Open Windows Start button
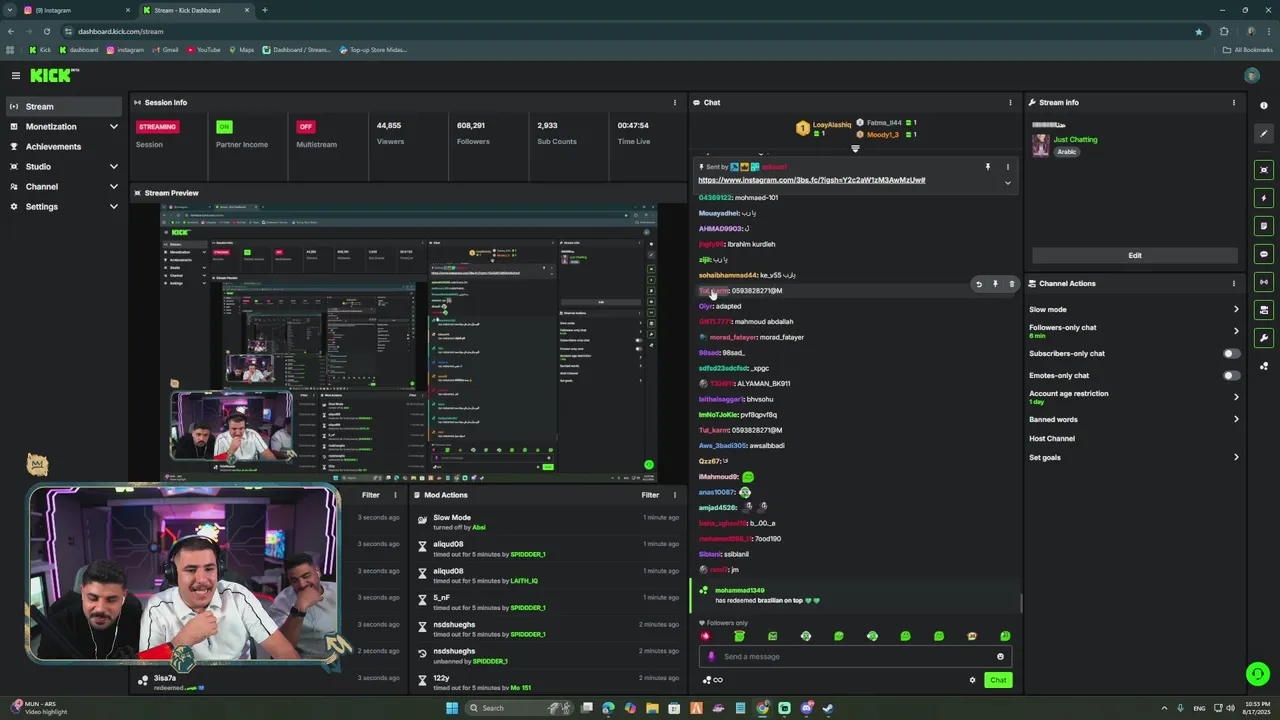The height and width of the screenshot is (720, 1280). coord(452,708)
